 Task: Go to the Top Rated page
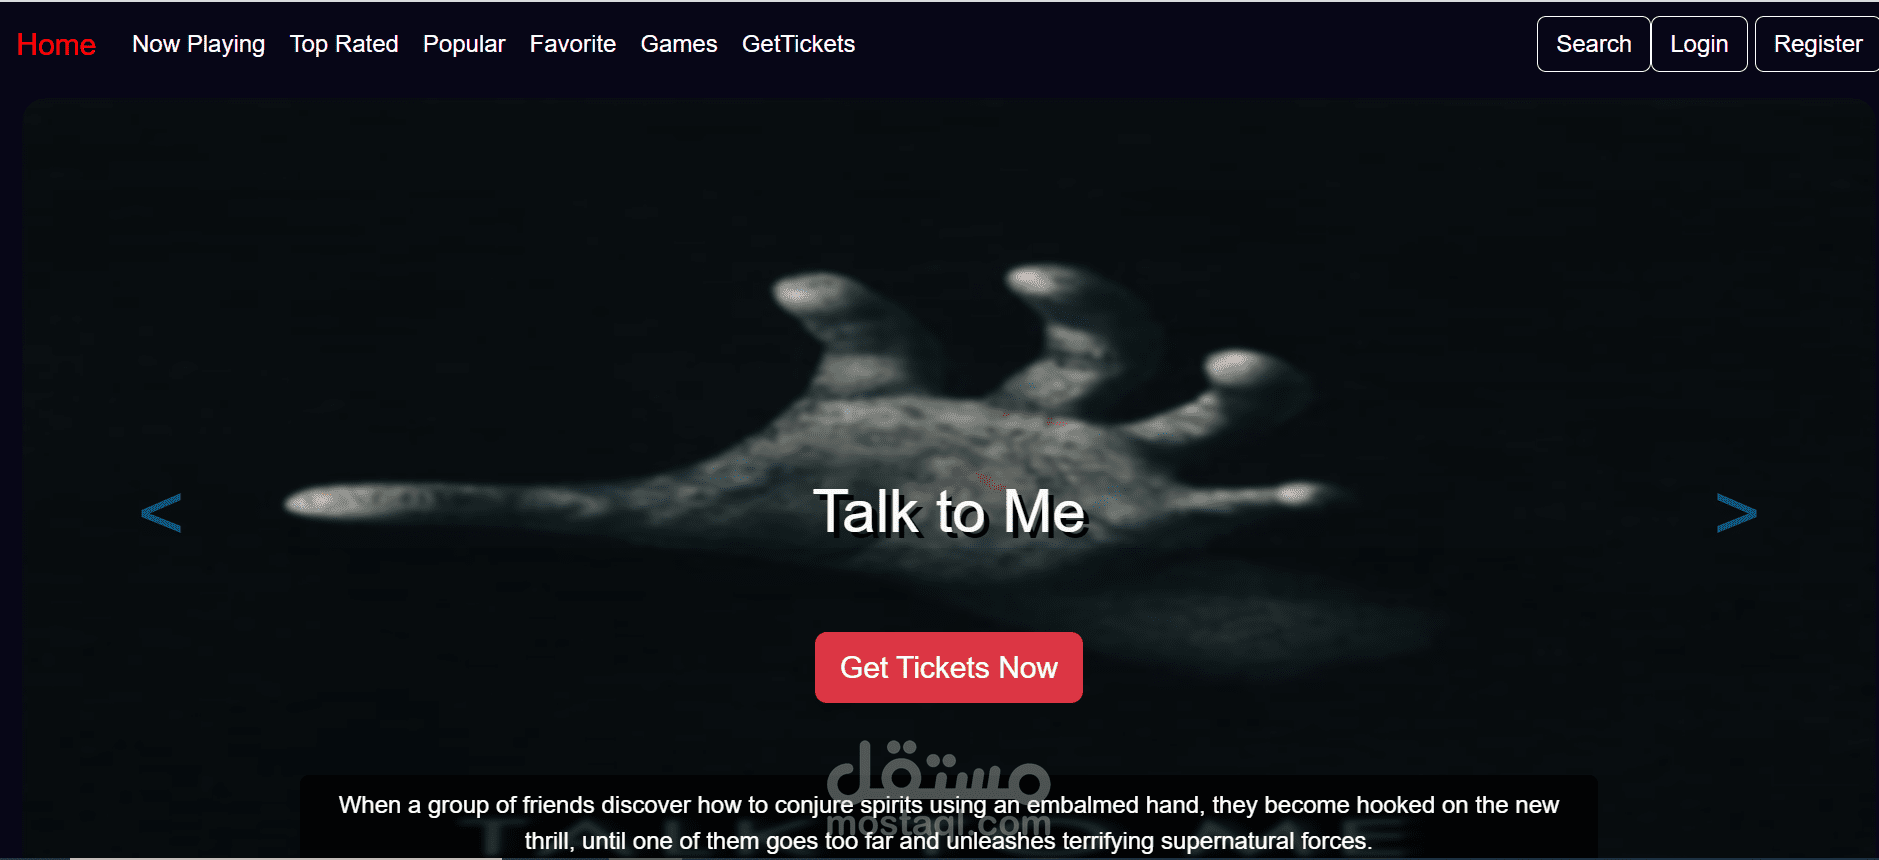point(344,44)
